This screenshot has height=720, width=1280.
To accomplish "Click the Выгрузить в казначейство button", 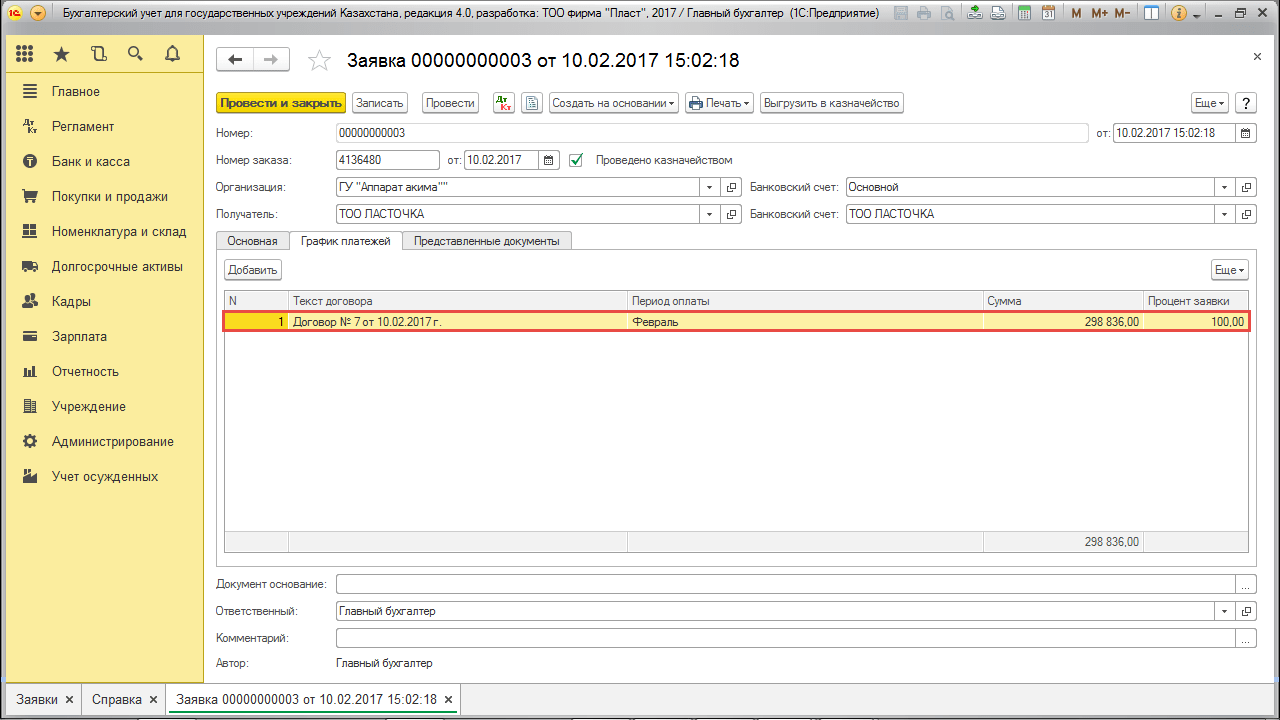I will pos(831,103).
